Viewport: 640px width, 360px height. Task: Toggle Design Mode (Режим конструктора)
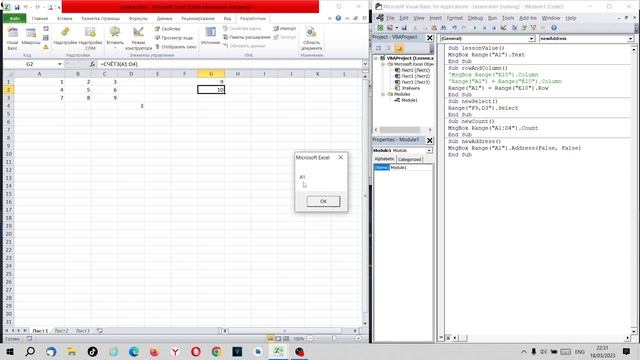coord(138,38)
